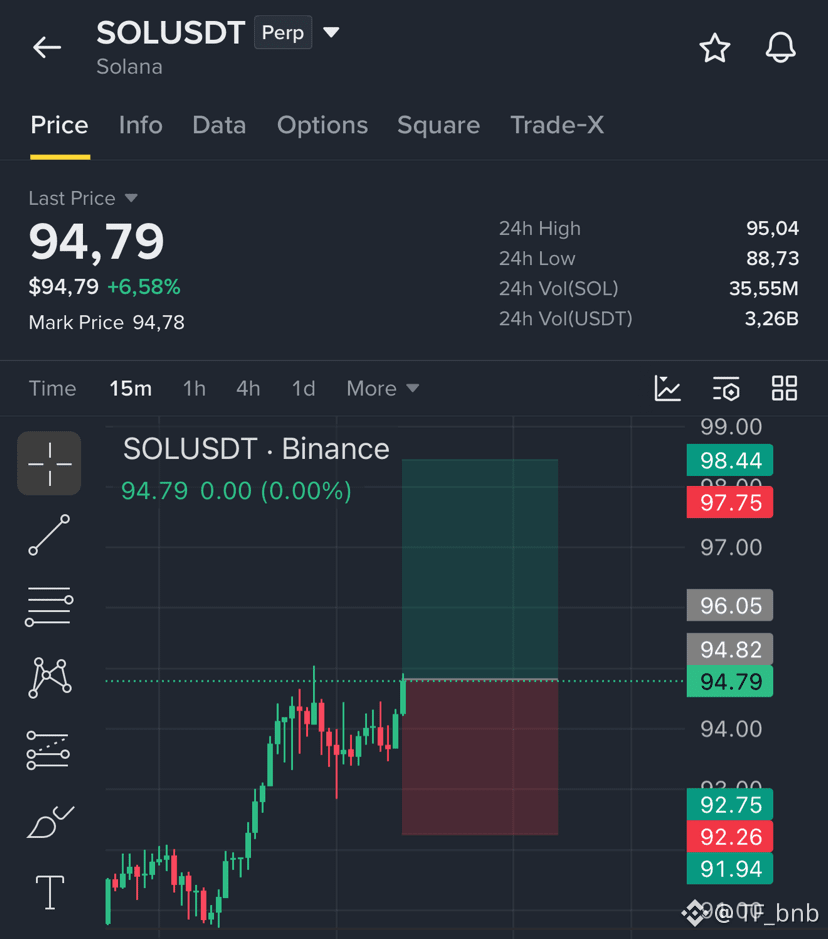This screenshot has width=828, height=939.
Task: Go to the Square tab
Action: [x=438, y=125]
